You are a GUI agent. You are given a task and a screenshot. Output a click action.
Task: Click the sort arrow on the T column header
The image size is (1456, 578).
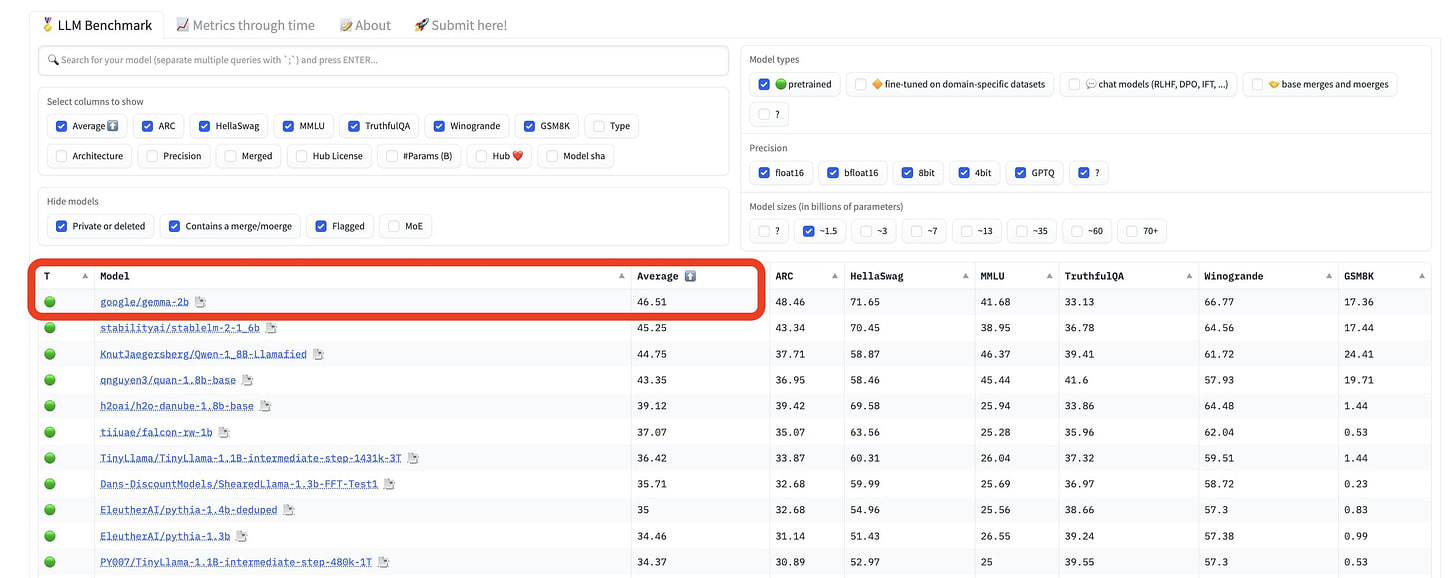[x=85, y=276]
